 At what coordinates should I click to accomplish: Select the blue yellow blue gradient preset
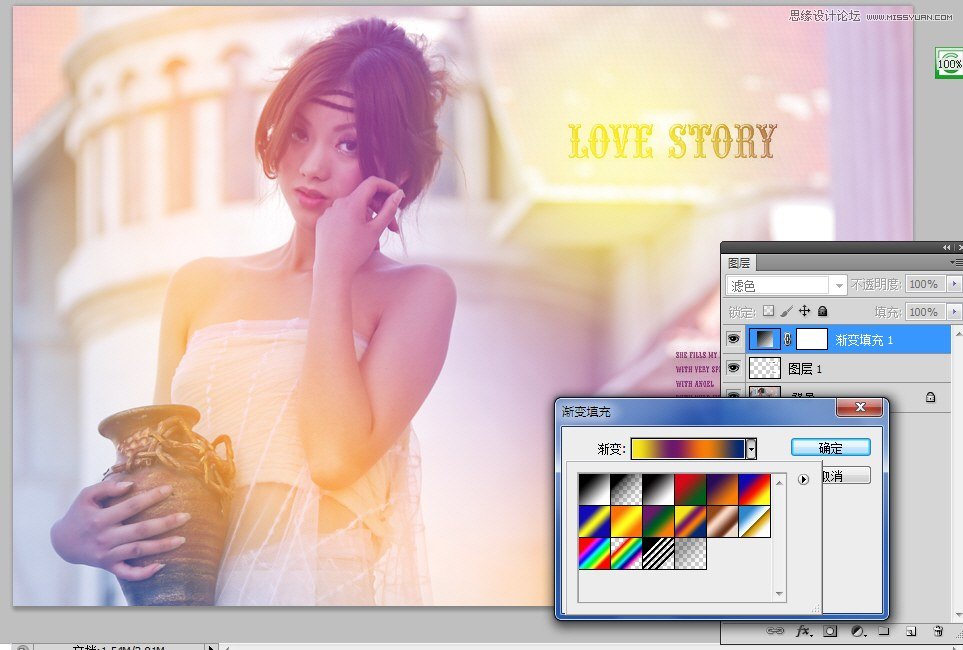(x=595, y=522)
